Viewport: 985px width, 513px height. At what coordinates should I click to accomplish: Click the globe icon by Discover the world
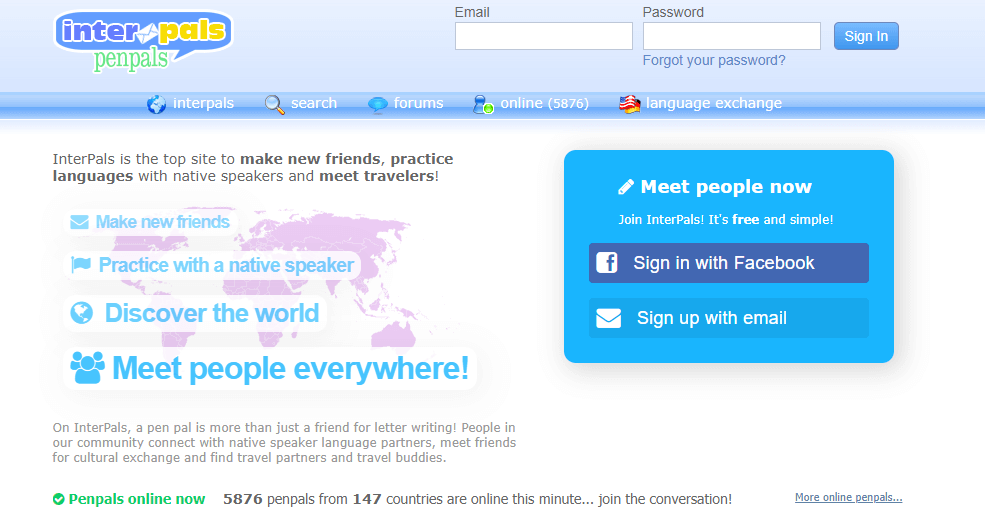[x=82, y=313]
